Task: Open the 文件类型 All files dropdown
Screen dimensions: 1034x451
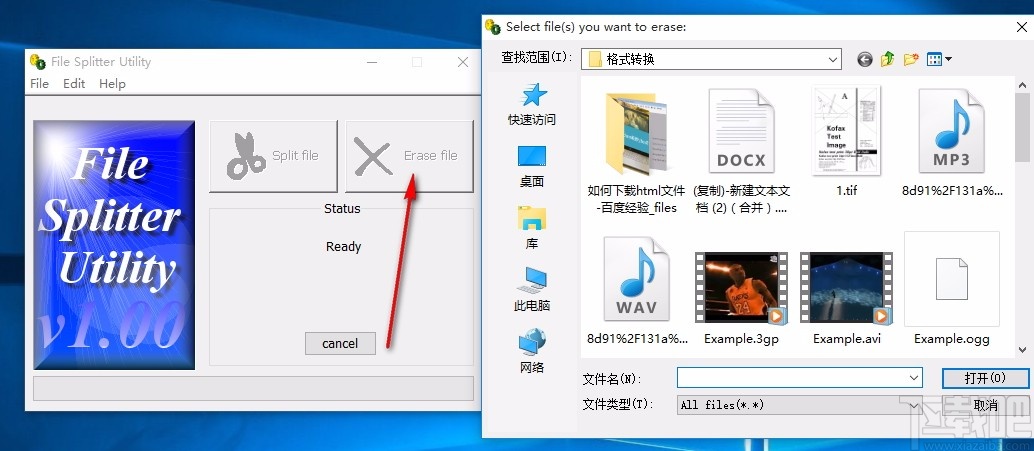Action: pyautogui.click(x=799, y=405)
